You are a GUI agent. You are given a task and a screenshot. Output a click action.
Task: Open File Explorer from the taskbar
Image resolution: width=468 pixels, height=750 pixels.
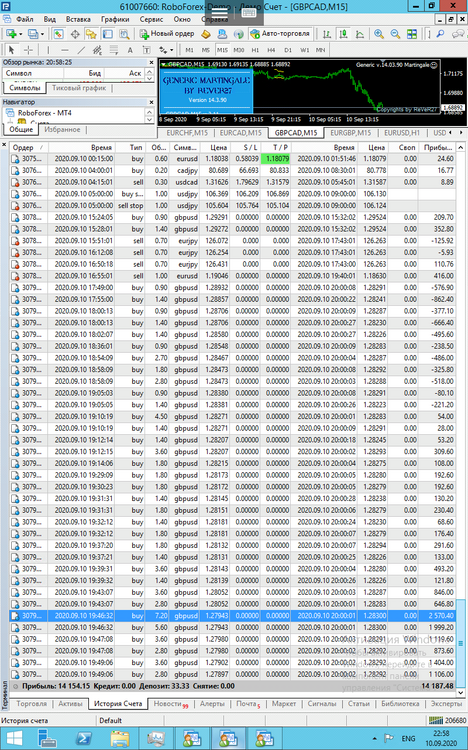click(120, 739)
